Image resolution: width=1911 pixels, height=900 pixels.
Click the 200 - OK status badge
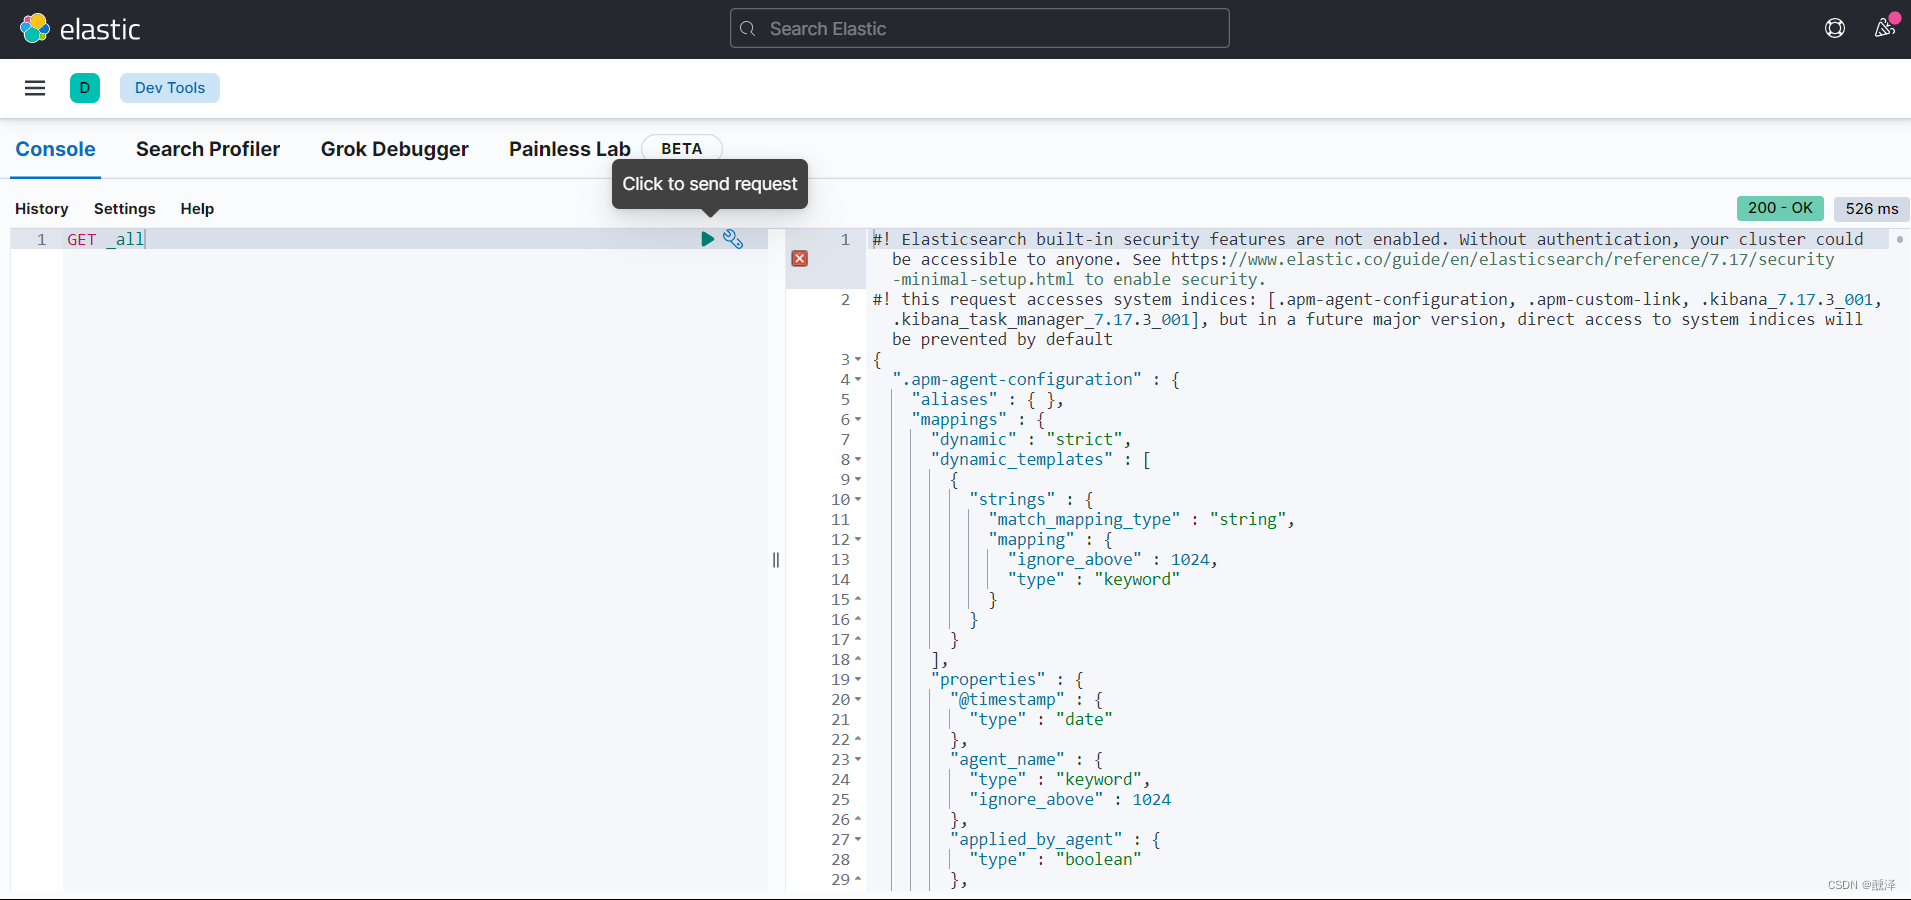click(x=1780, y=208)
